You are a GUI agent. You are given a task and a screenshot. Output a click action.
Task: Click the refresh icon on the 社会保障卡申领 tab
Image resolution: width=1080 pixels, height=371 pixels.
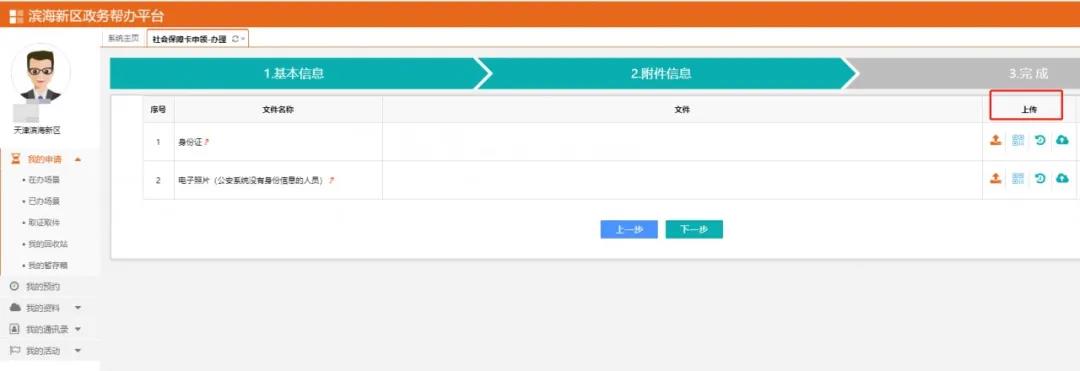click(236, 39)
